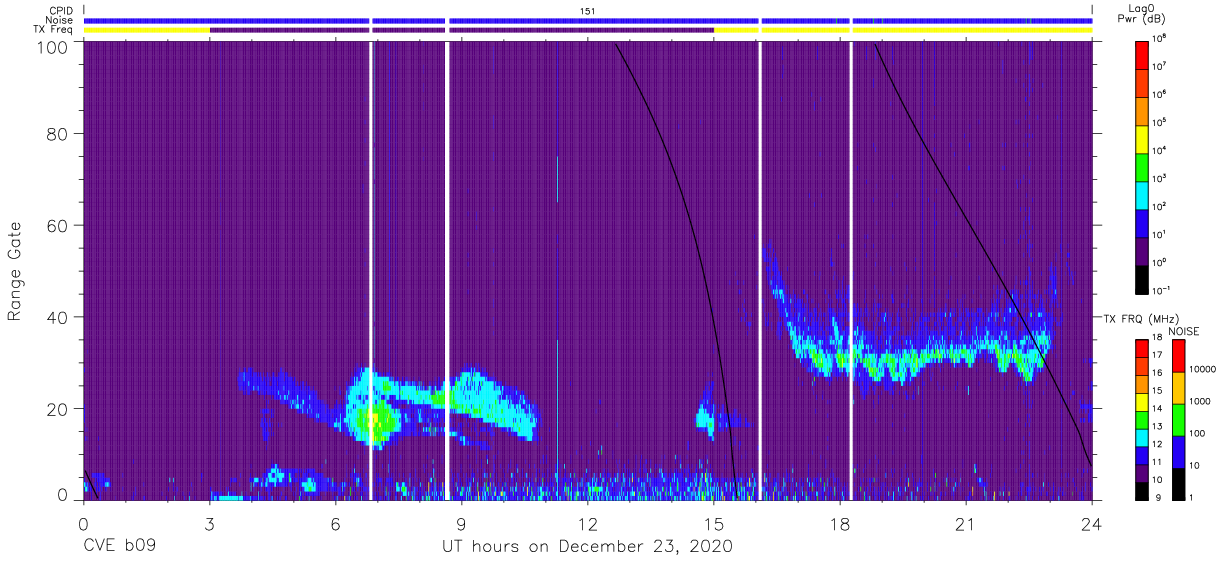Click the white data gap line just after 18 UT
Viewport: 1228px width, 567px height.
(851, 270)
